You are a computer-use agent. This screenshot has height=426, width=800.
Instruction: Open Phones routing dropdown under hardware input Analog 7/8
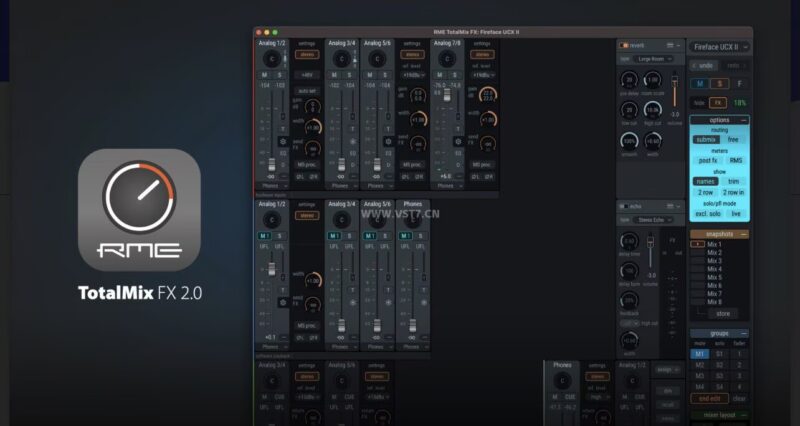click(x=449, y=186)
